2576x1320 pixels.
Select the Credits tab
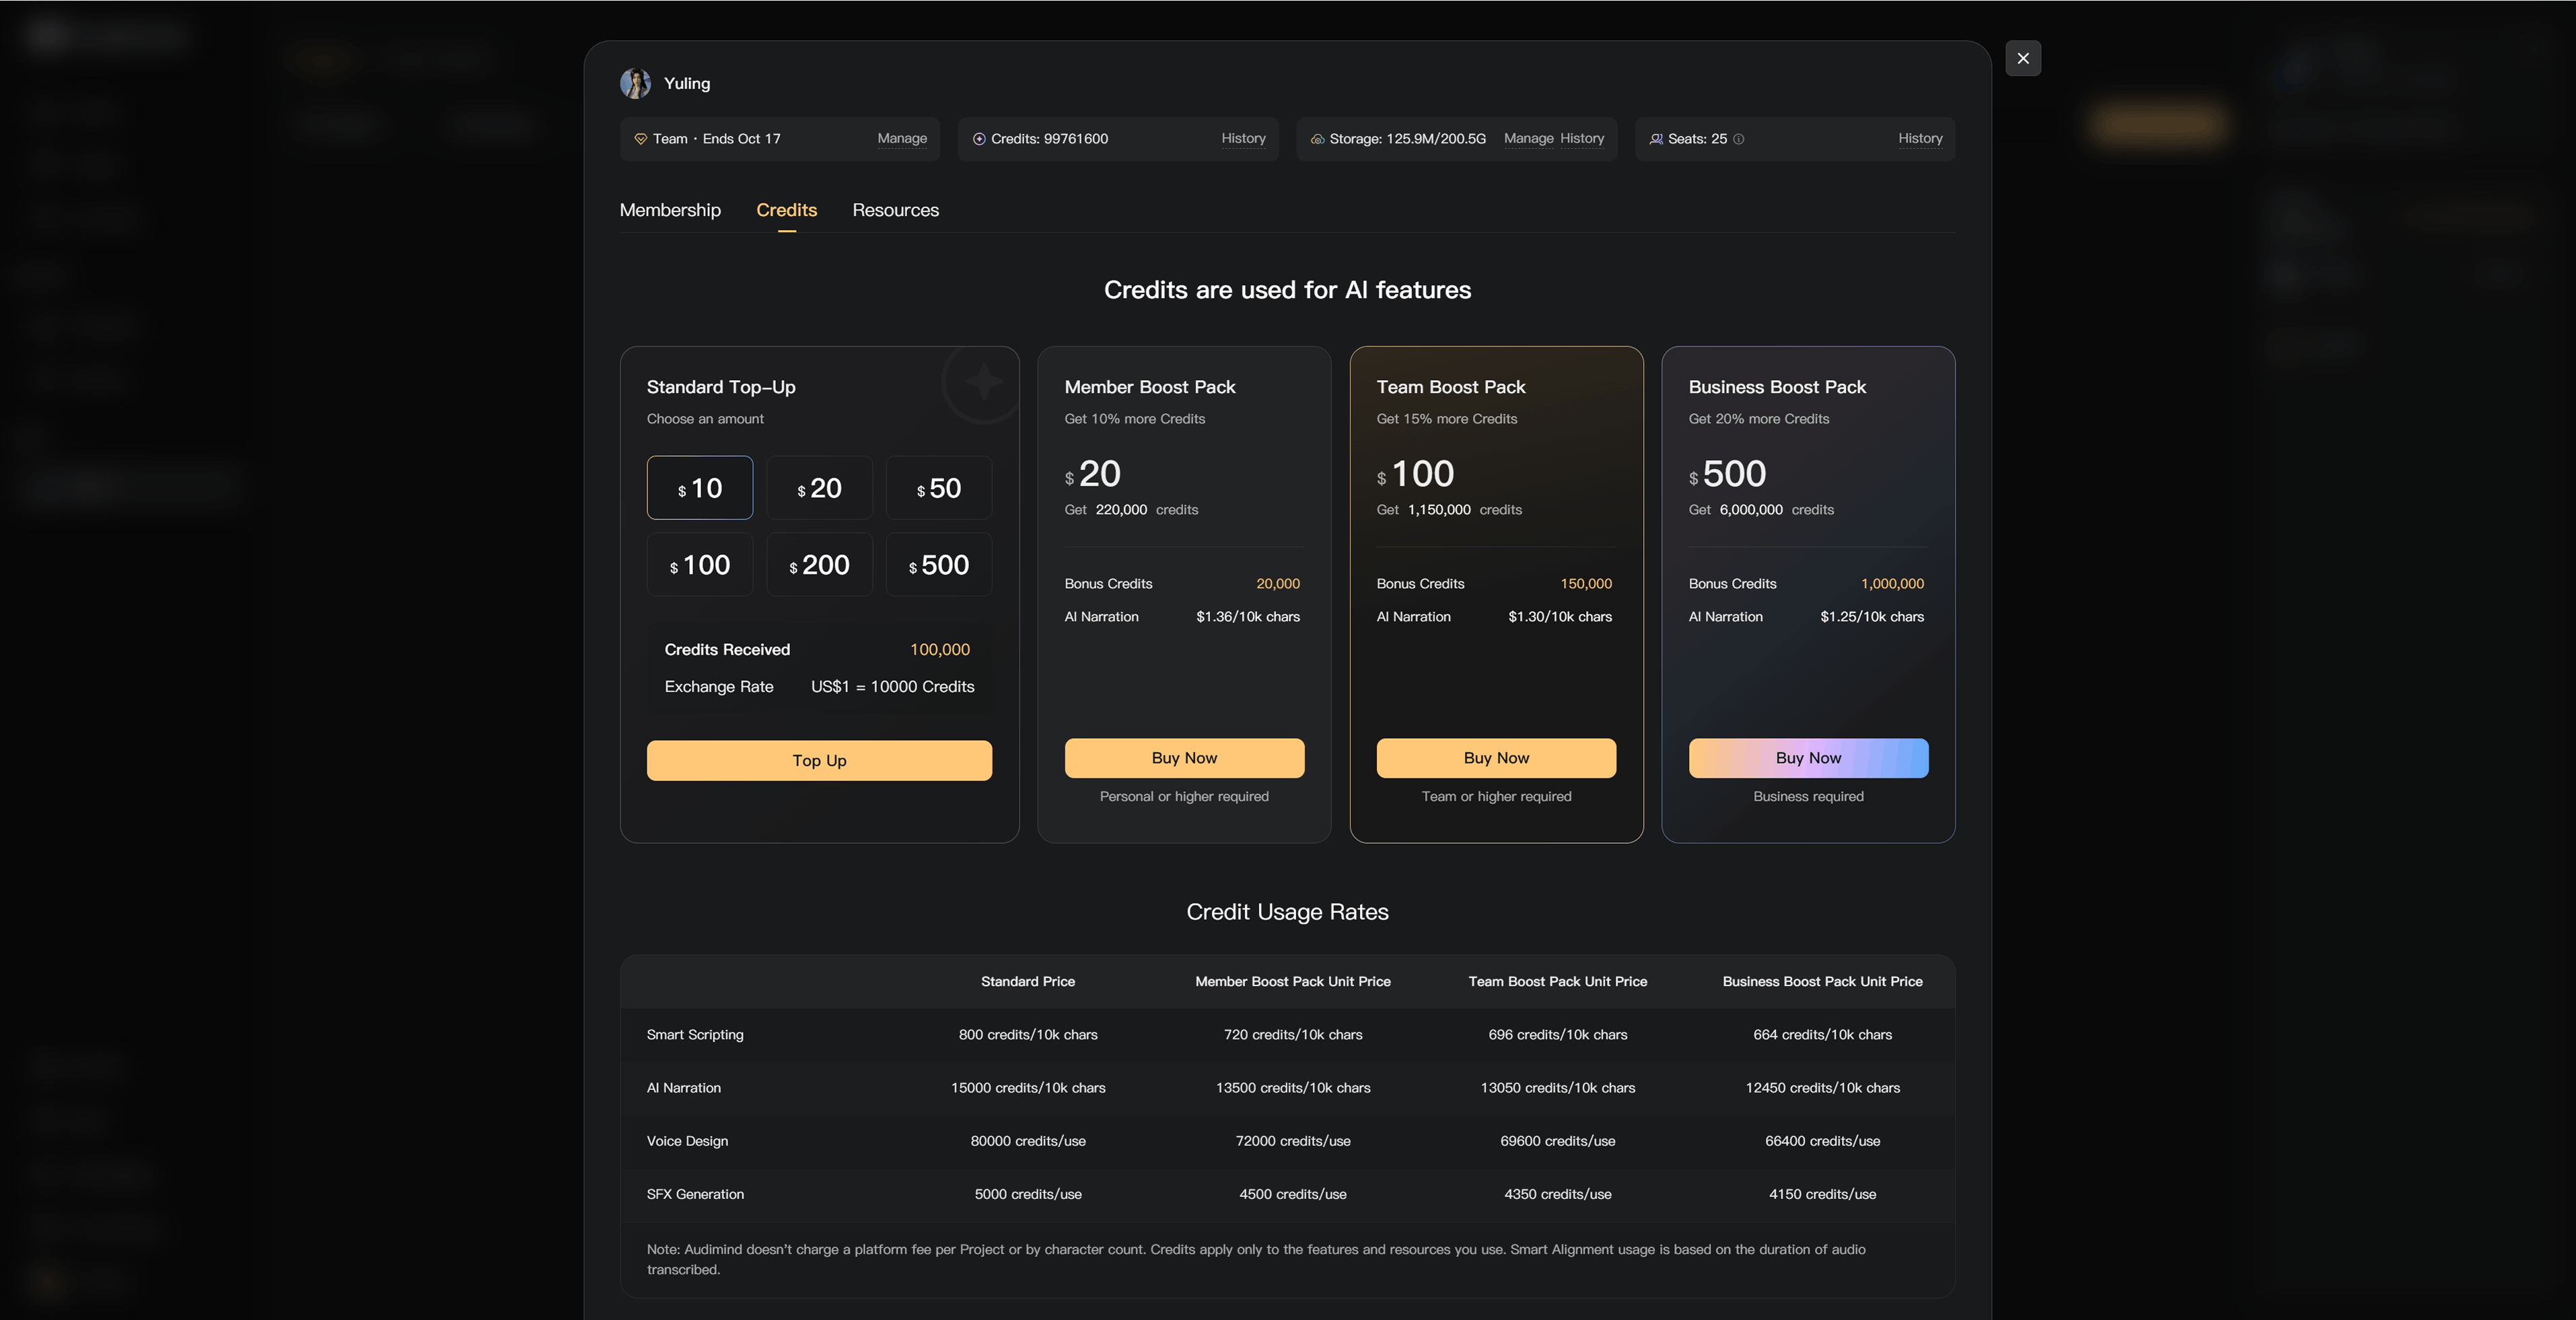[x=786, y=210]
